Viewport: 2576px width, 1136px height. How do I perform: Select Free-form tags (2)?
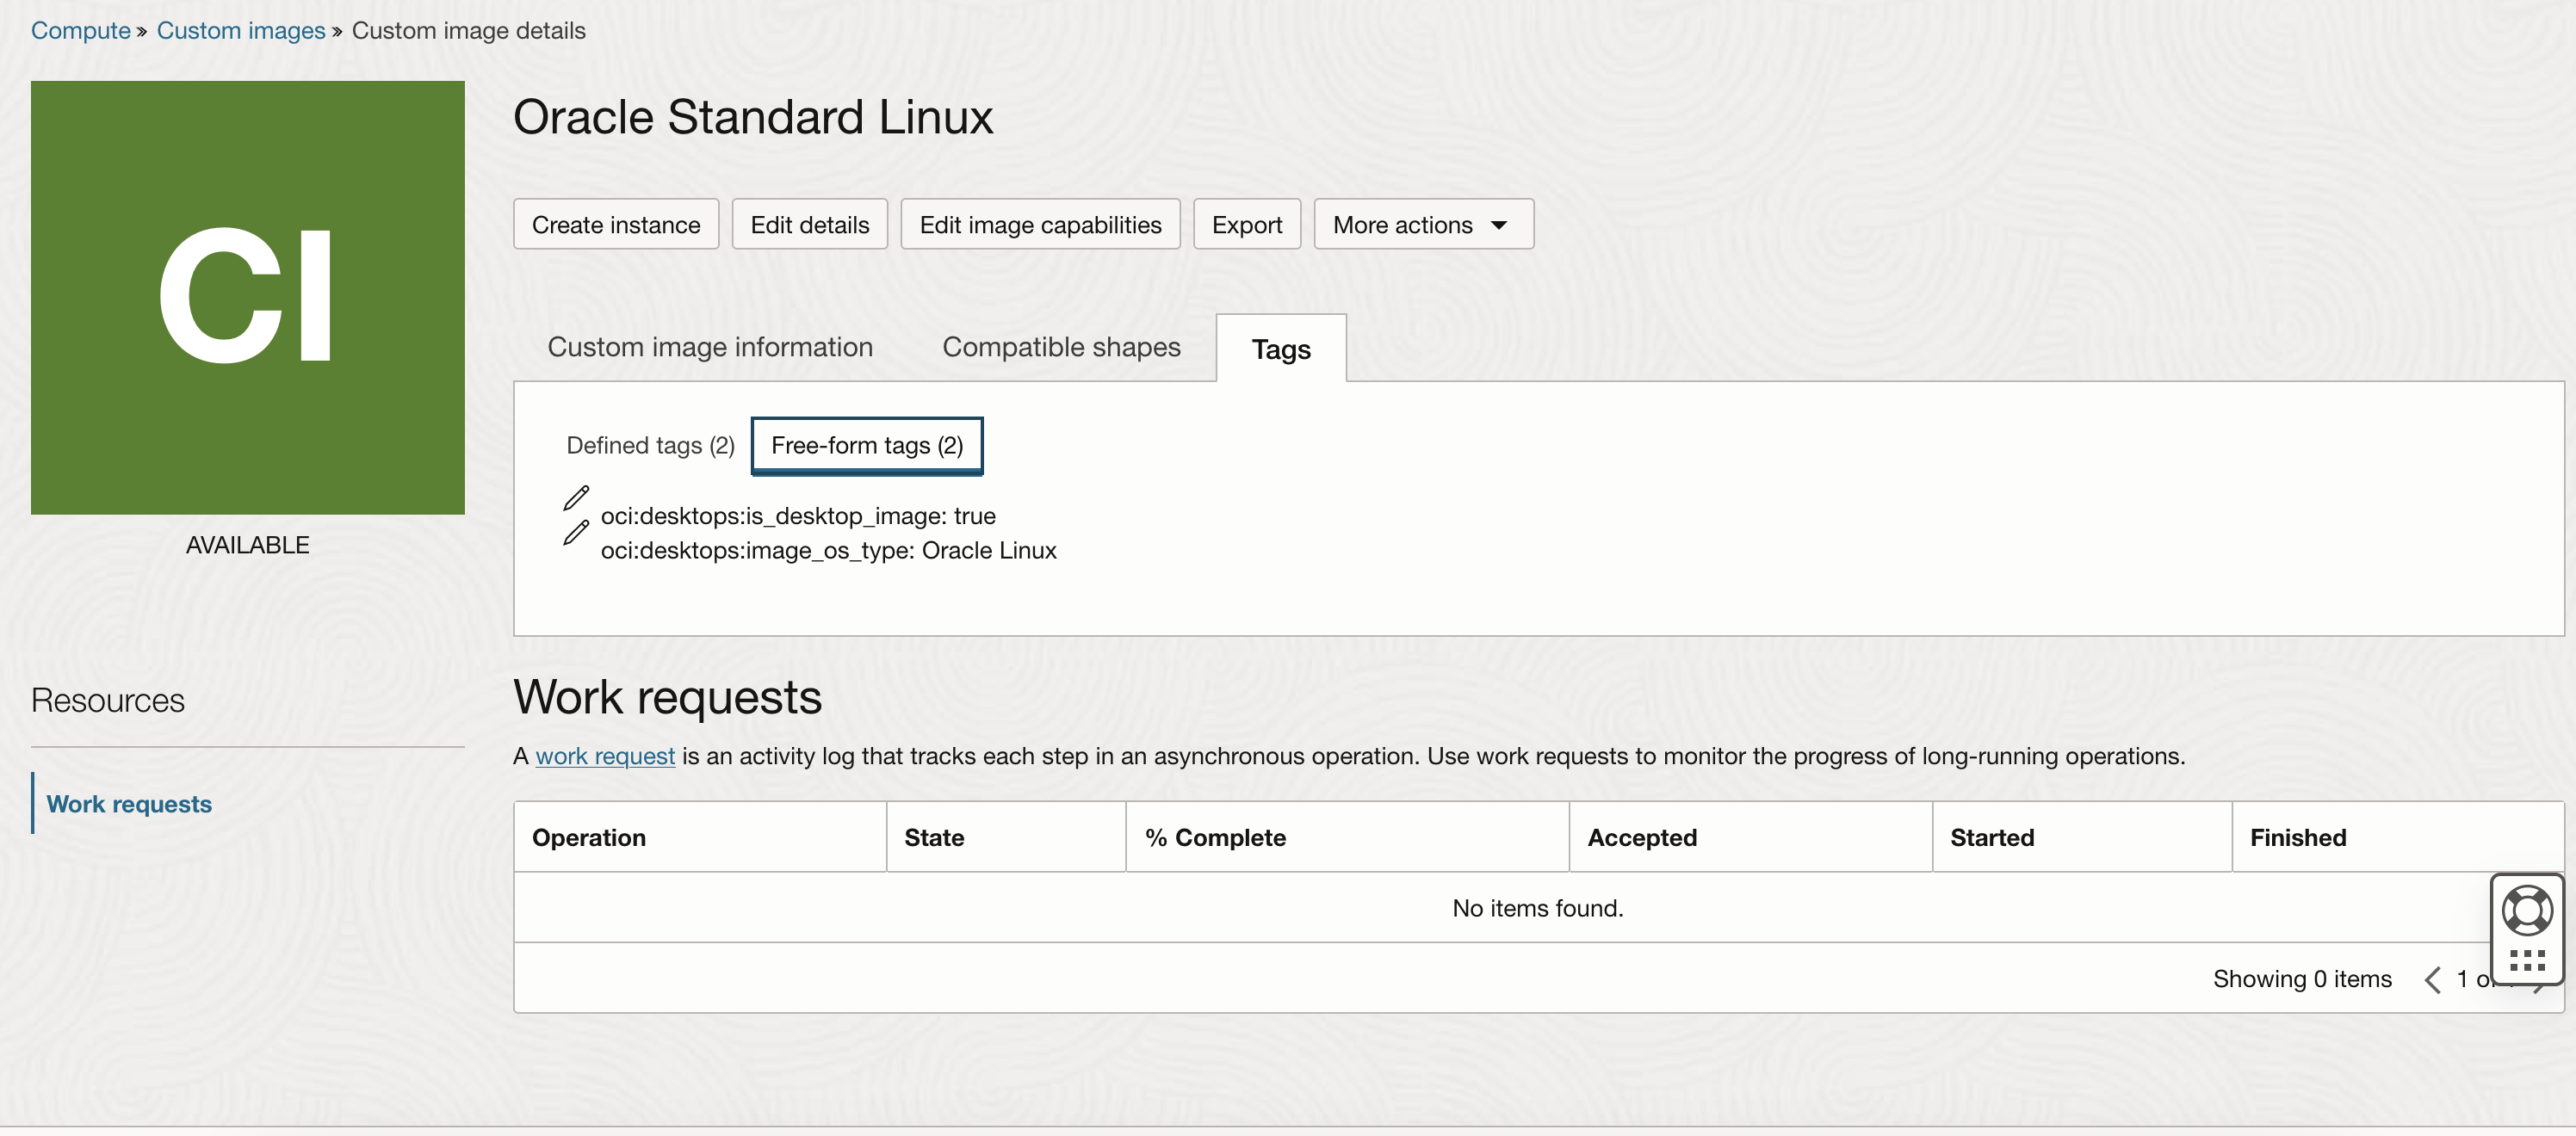(867, 445)
